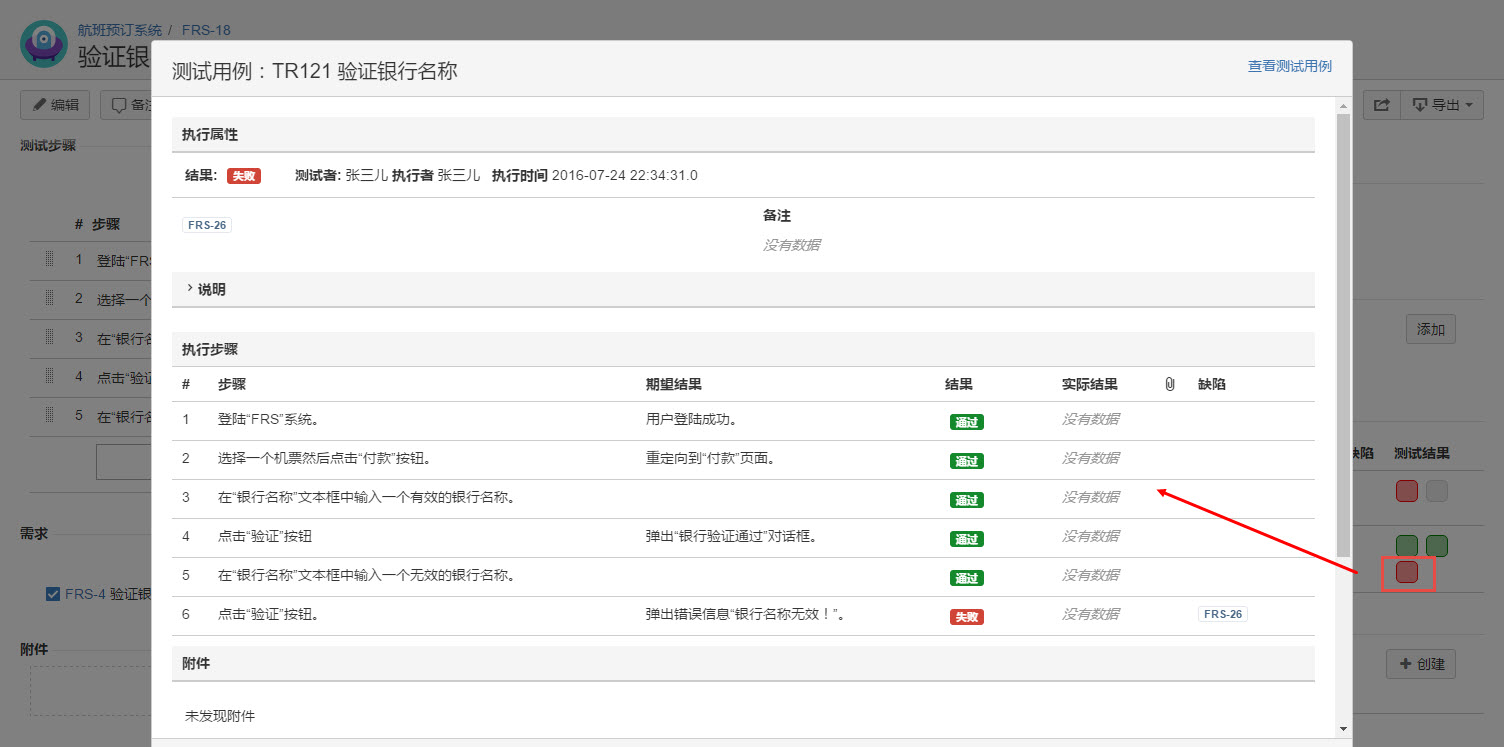The width and height of the screenshot is (1504, 747).
Task: Click the paperclip attachment column icon
Action: pos(1170,384)
